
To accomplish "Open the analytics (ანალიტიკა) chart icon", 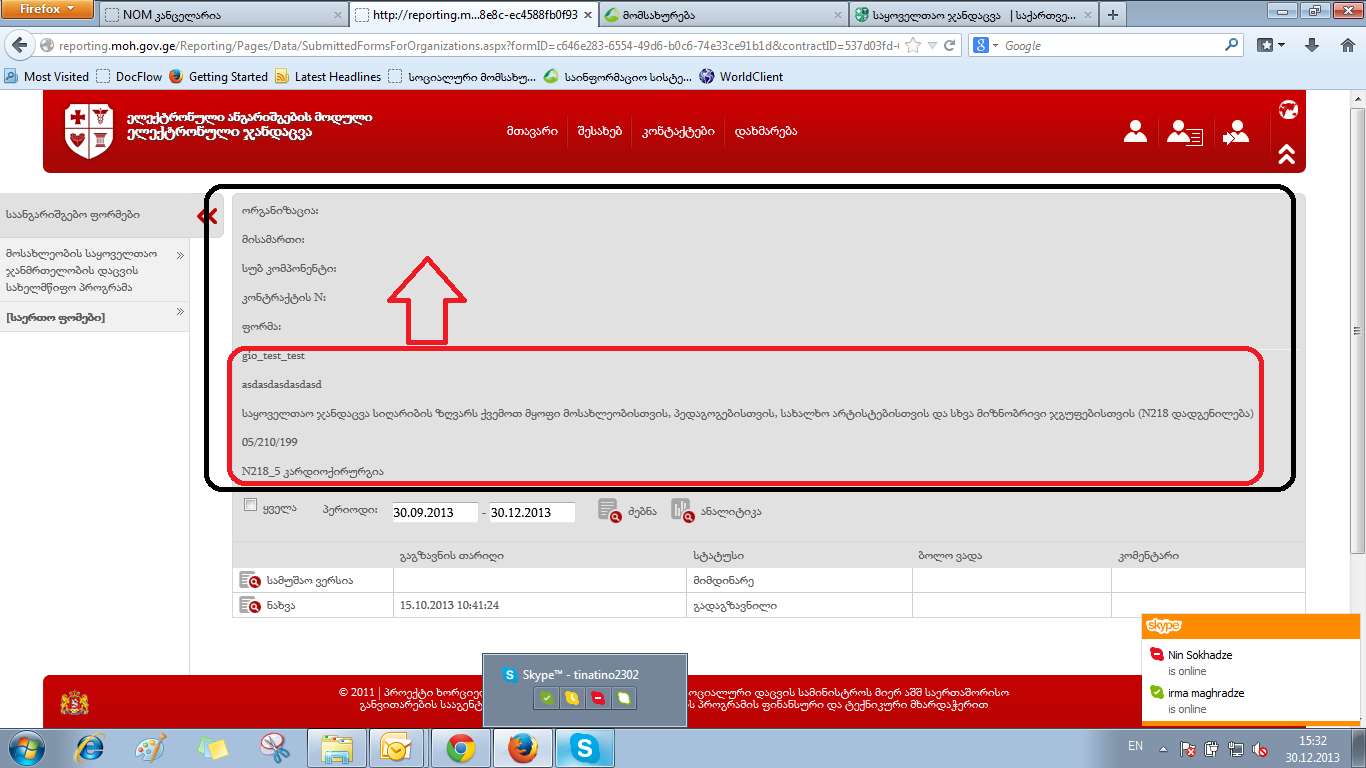I will (681, 510).
